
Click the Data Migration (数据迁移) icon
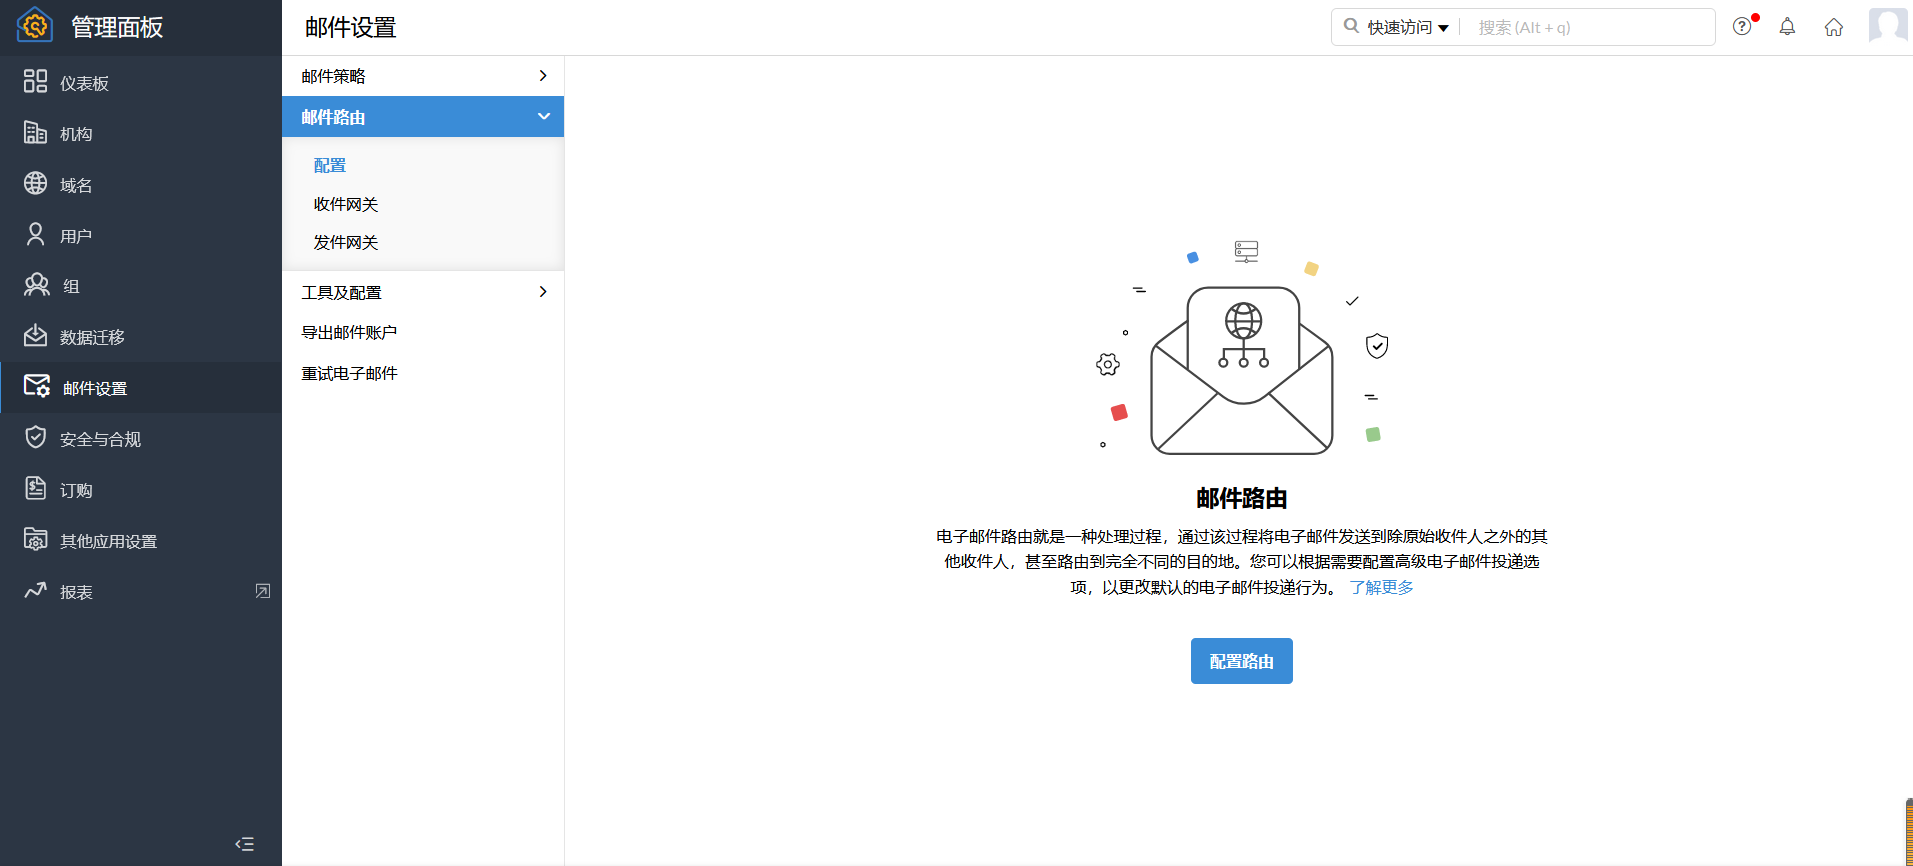point(36,336)
